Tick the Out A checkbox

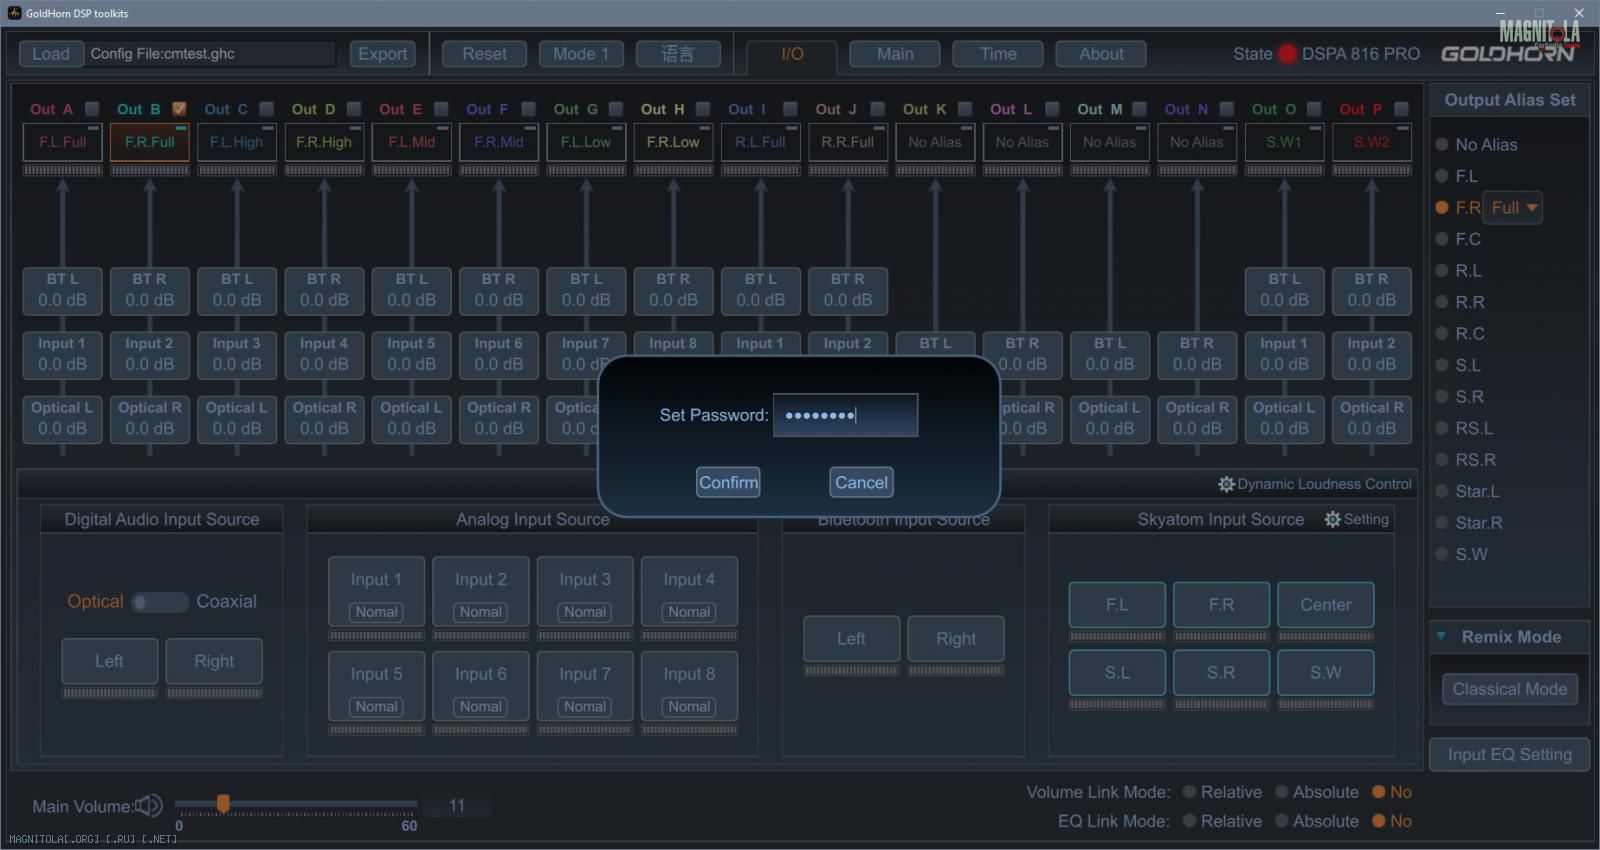point(92,109)
